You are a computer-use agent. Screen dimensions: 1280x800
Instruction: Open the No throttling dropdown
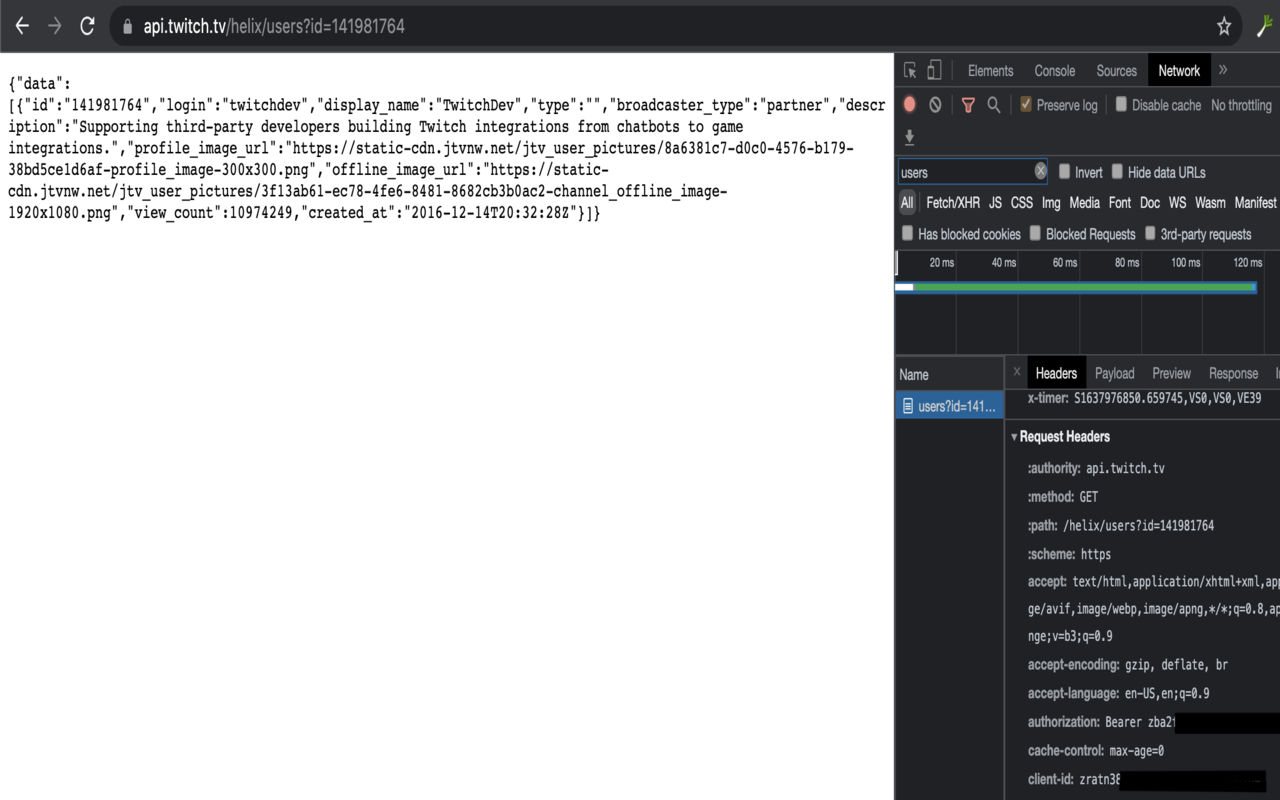(1241, 105)
